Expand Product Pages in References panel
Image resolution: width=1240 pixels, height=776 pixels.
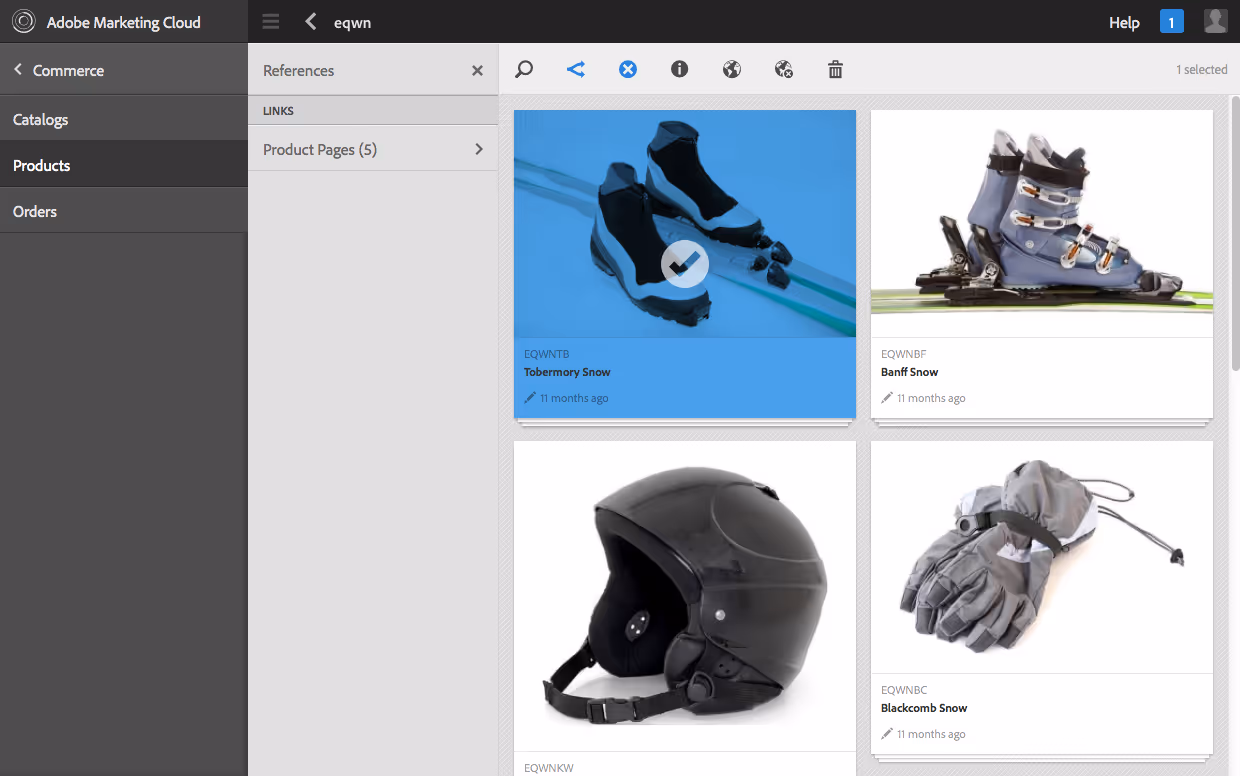tap(372, 147)
